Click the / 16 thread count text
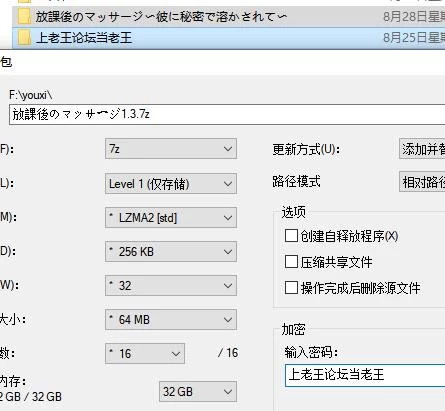The image size is (445, 411). point(228,353)
